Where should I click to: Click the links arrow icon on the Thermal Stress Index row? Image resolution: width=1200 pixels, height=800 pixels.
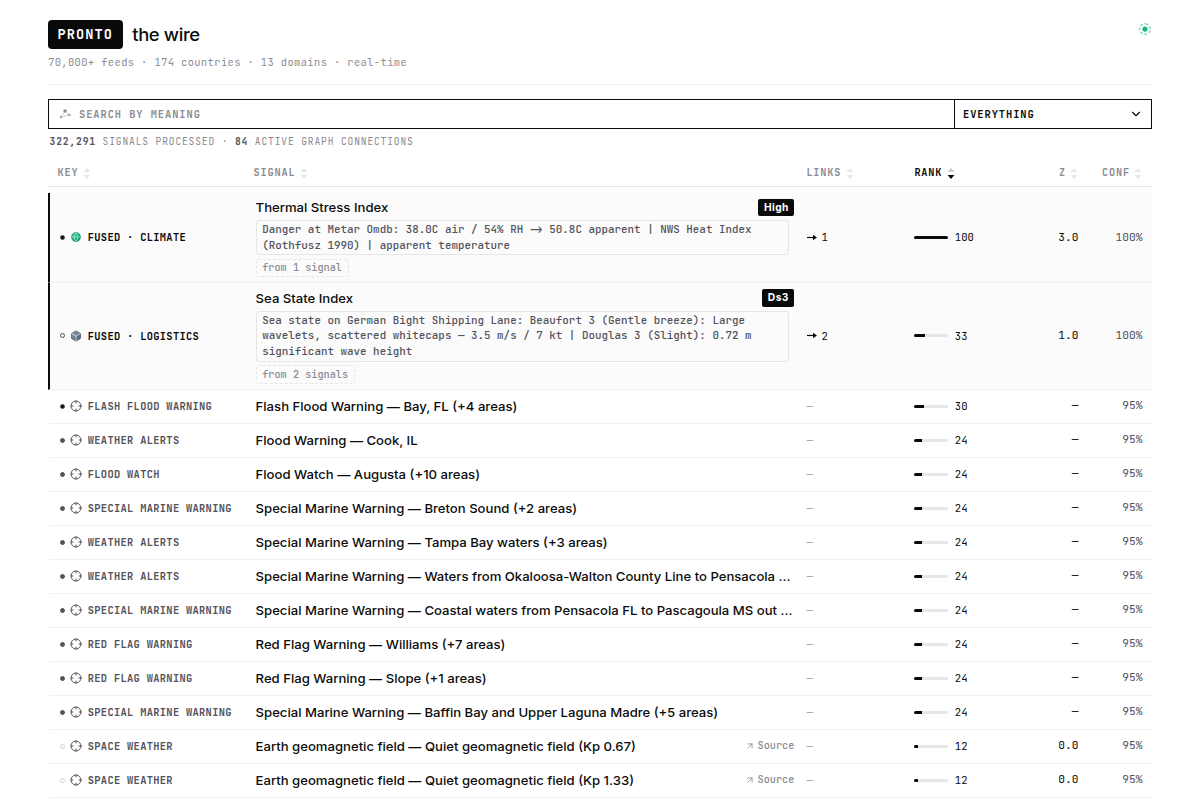813,237
